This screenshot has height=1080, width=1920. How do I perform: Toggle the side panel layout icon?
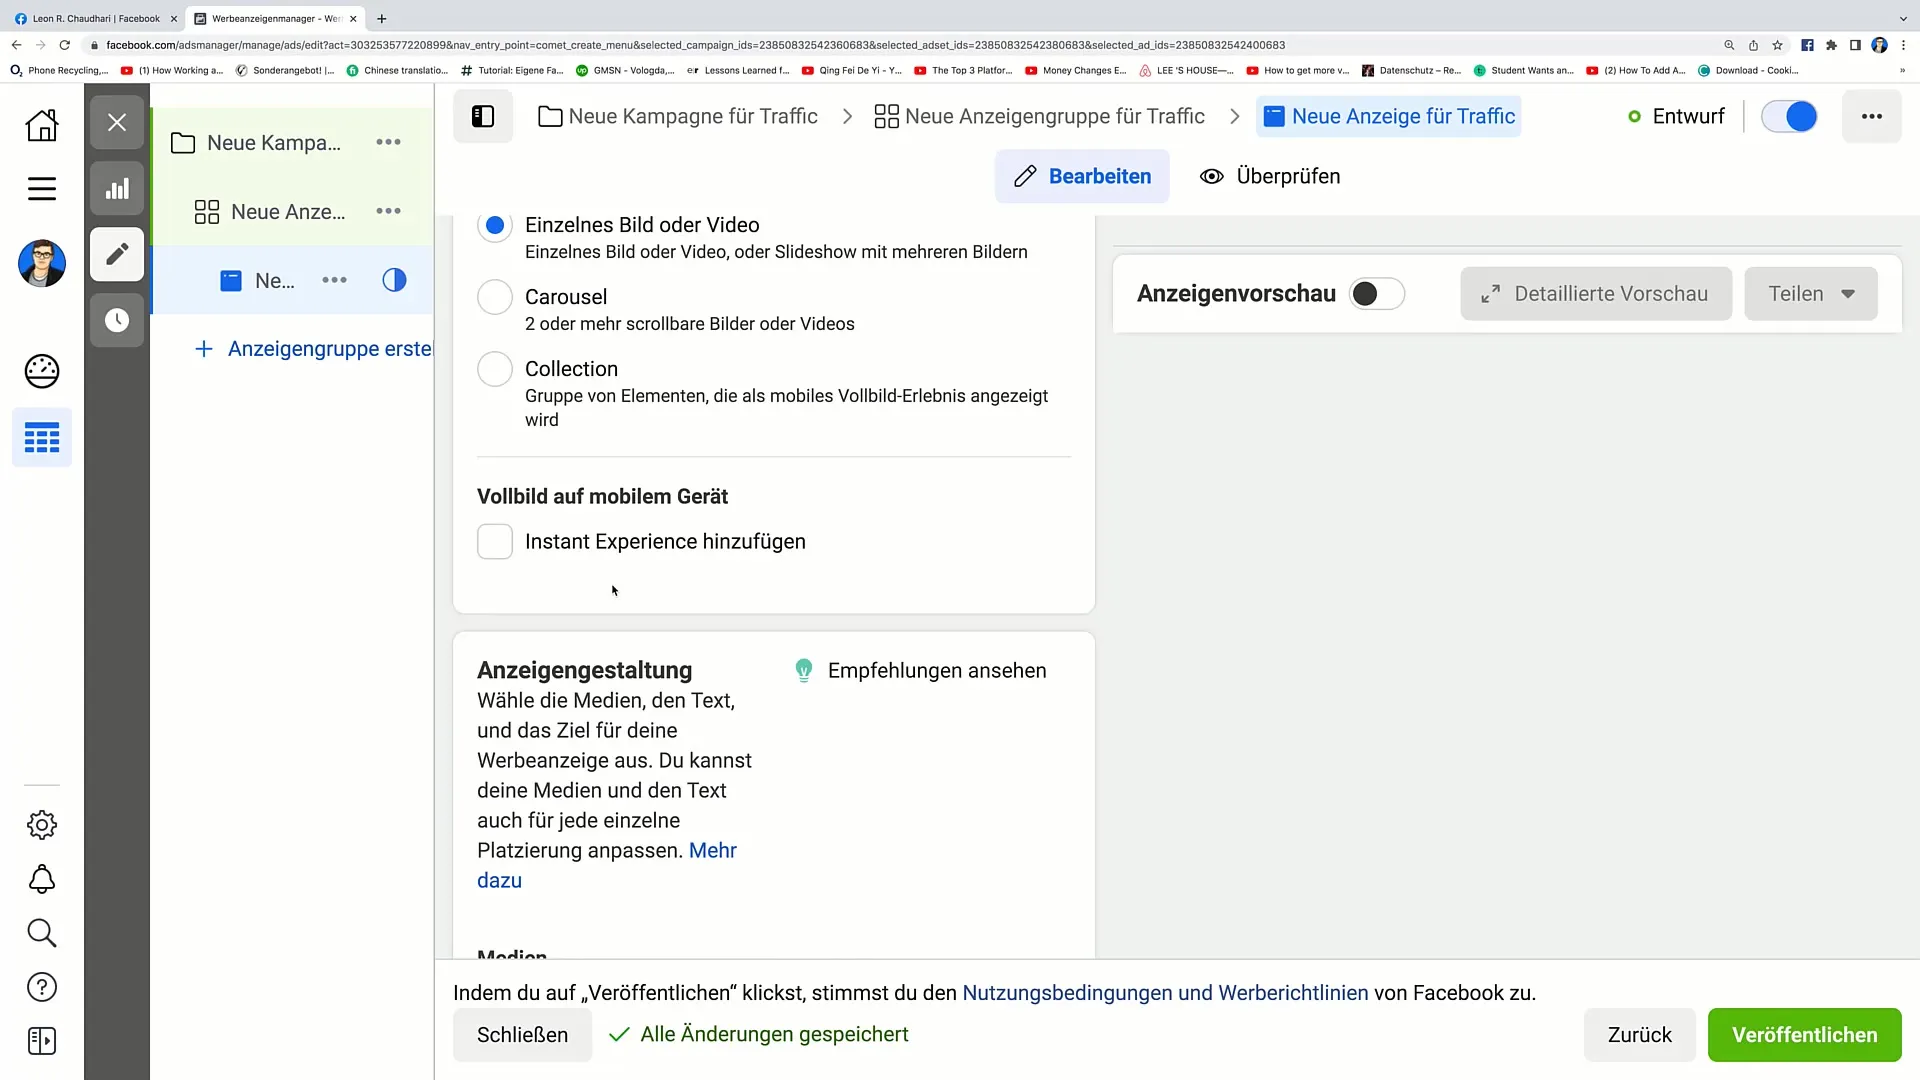pos(483,116)
